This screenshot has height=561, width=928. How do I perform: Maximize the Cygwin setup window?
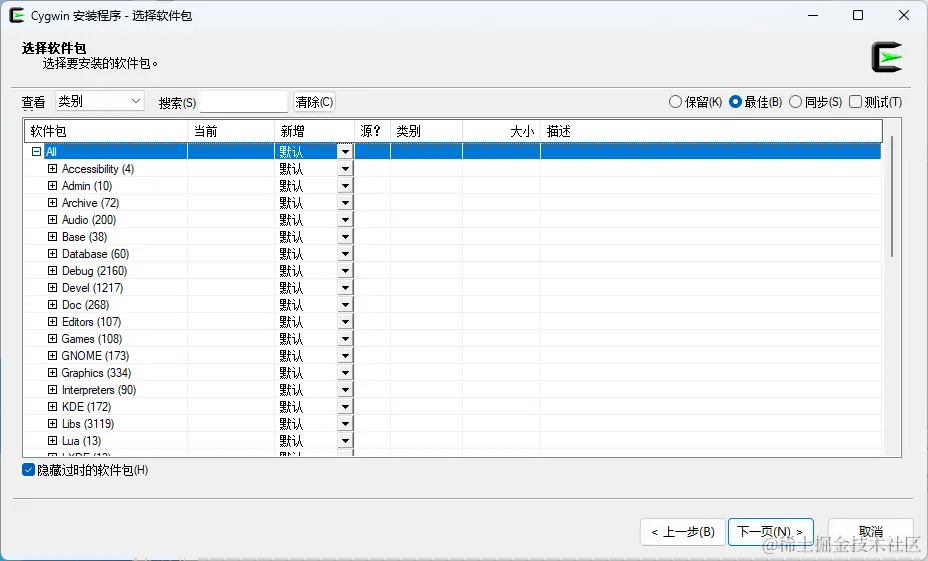(858, 15)
